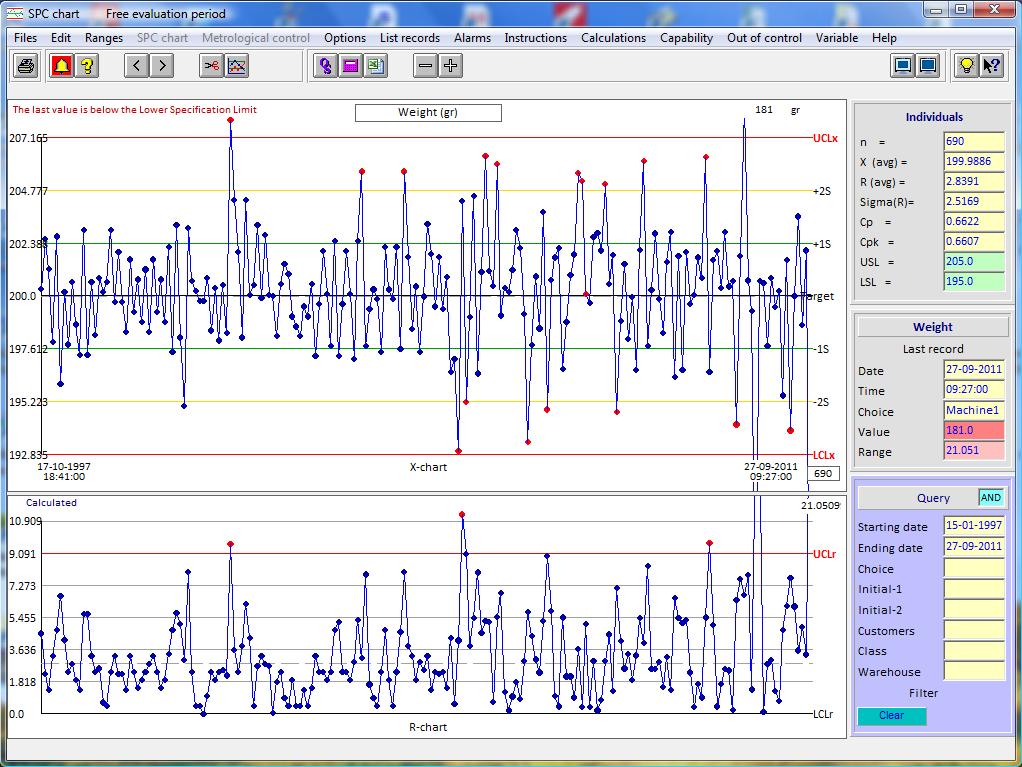The height and width of the screenshot is (767, 1022).
Task: Open the Capability menu
Action: point(686,38)
